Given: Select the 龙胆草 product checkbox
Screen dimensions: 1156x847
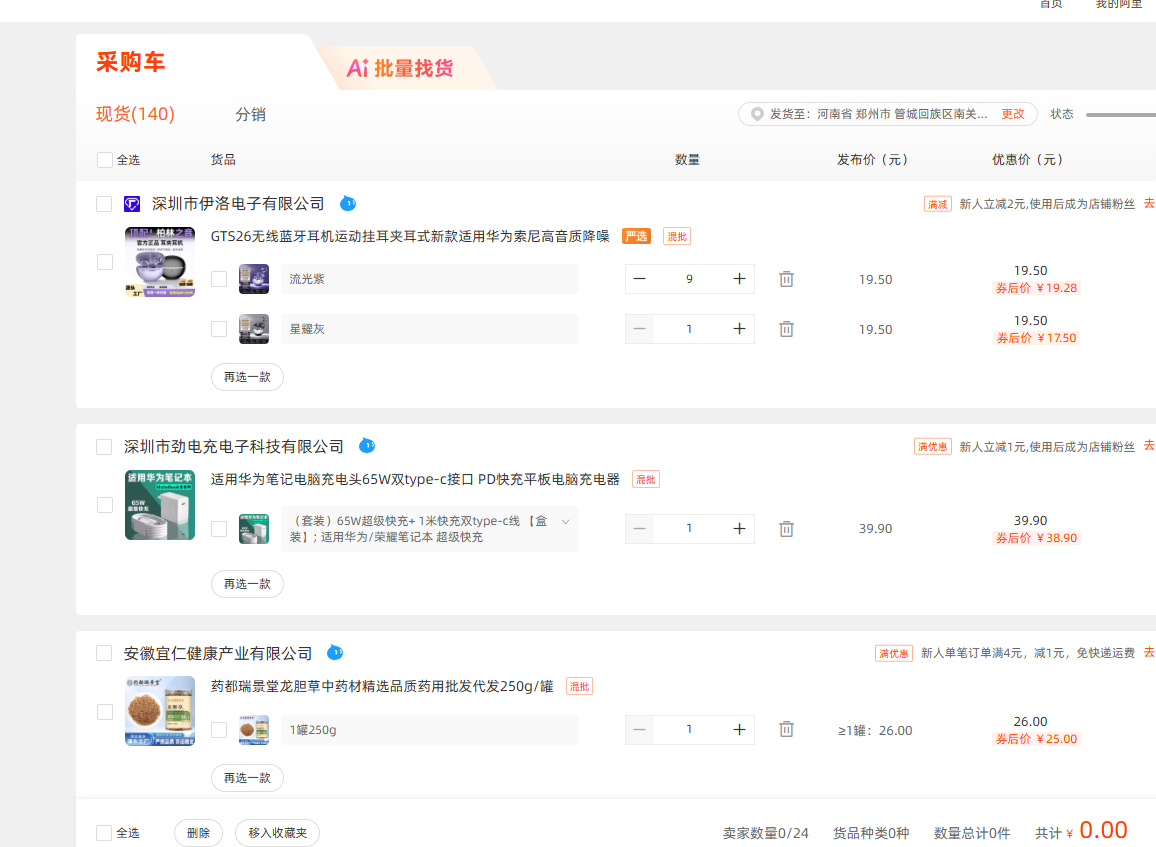Looking at the screenshot, I should pos(105,711).
